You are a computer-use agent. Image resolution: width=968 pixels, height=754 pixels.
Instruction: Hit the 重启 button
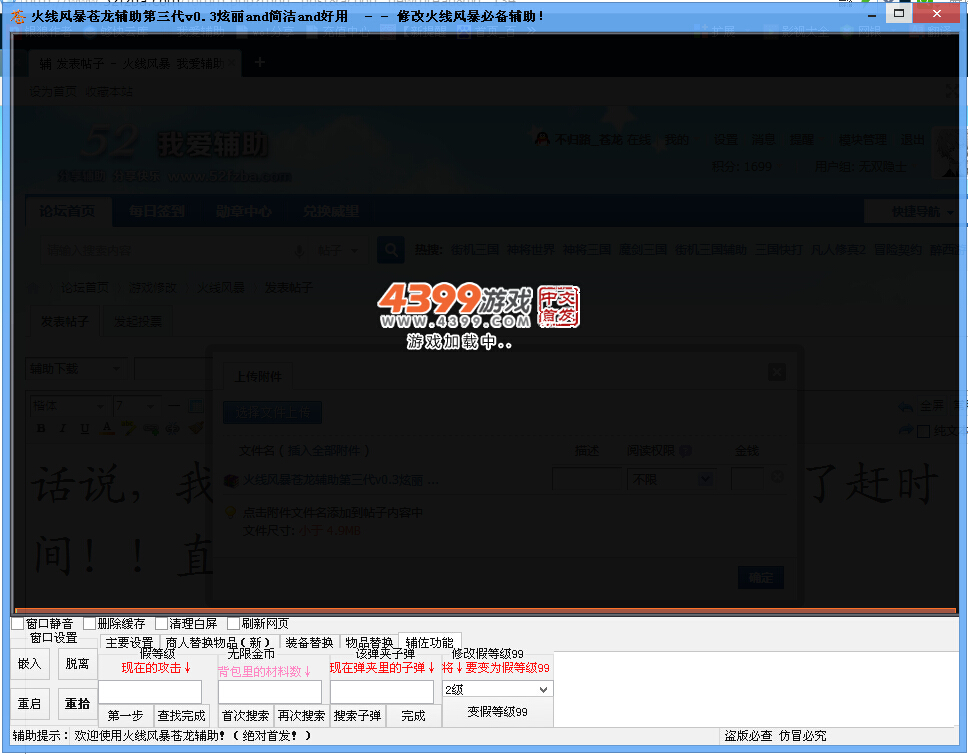click(x=30, y=703)
